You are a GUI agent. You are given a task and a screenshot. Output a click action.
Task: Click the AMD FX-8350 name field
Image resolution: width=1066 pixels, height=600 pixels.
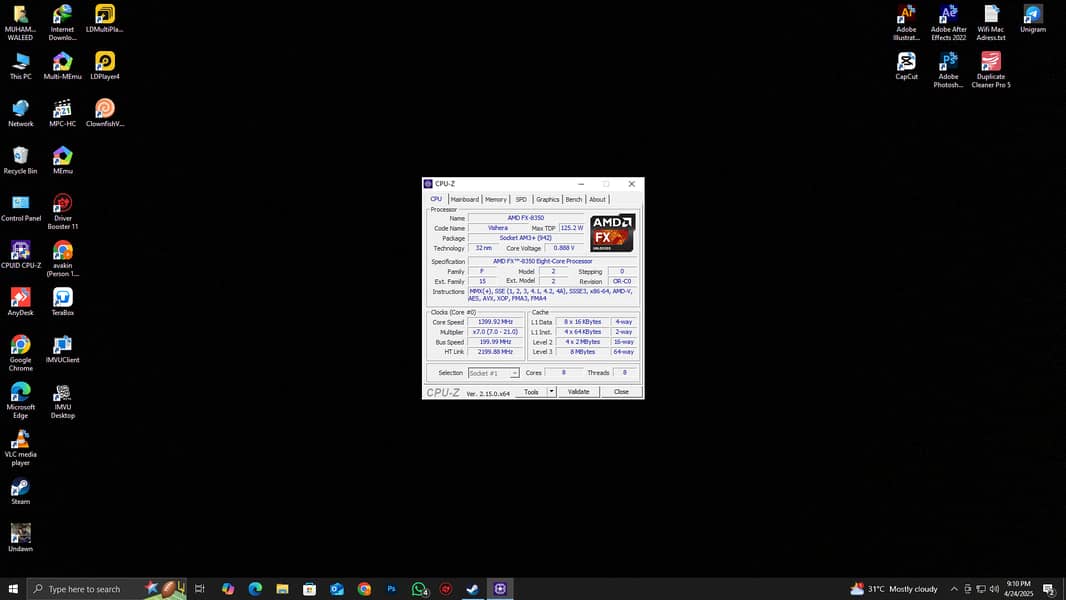pyautogui.click(x=526, y=218)
